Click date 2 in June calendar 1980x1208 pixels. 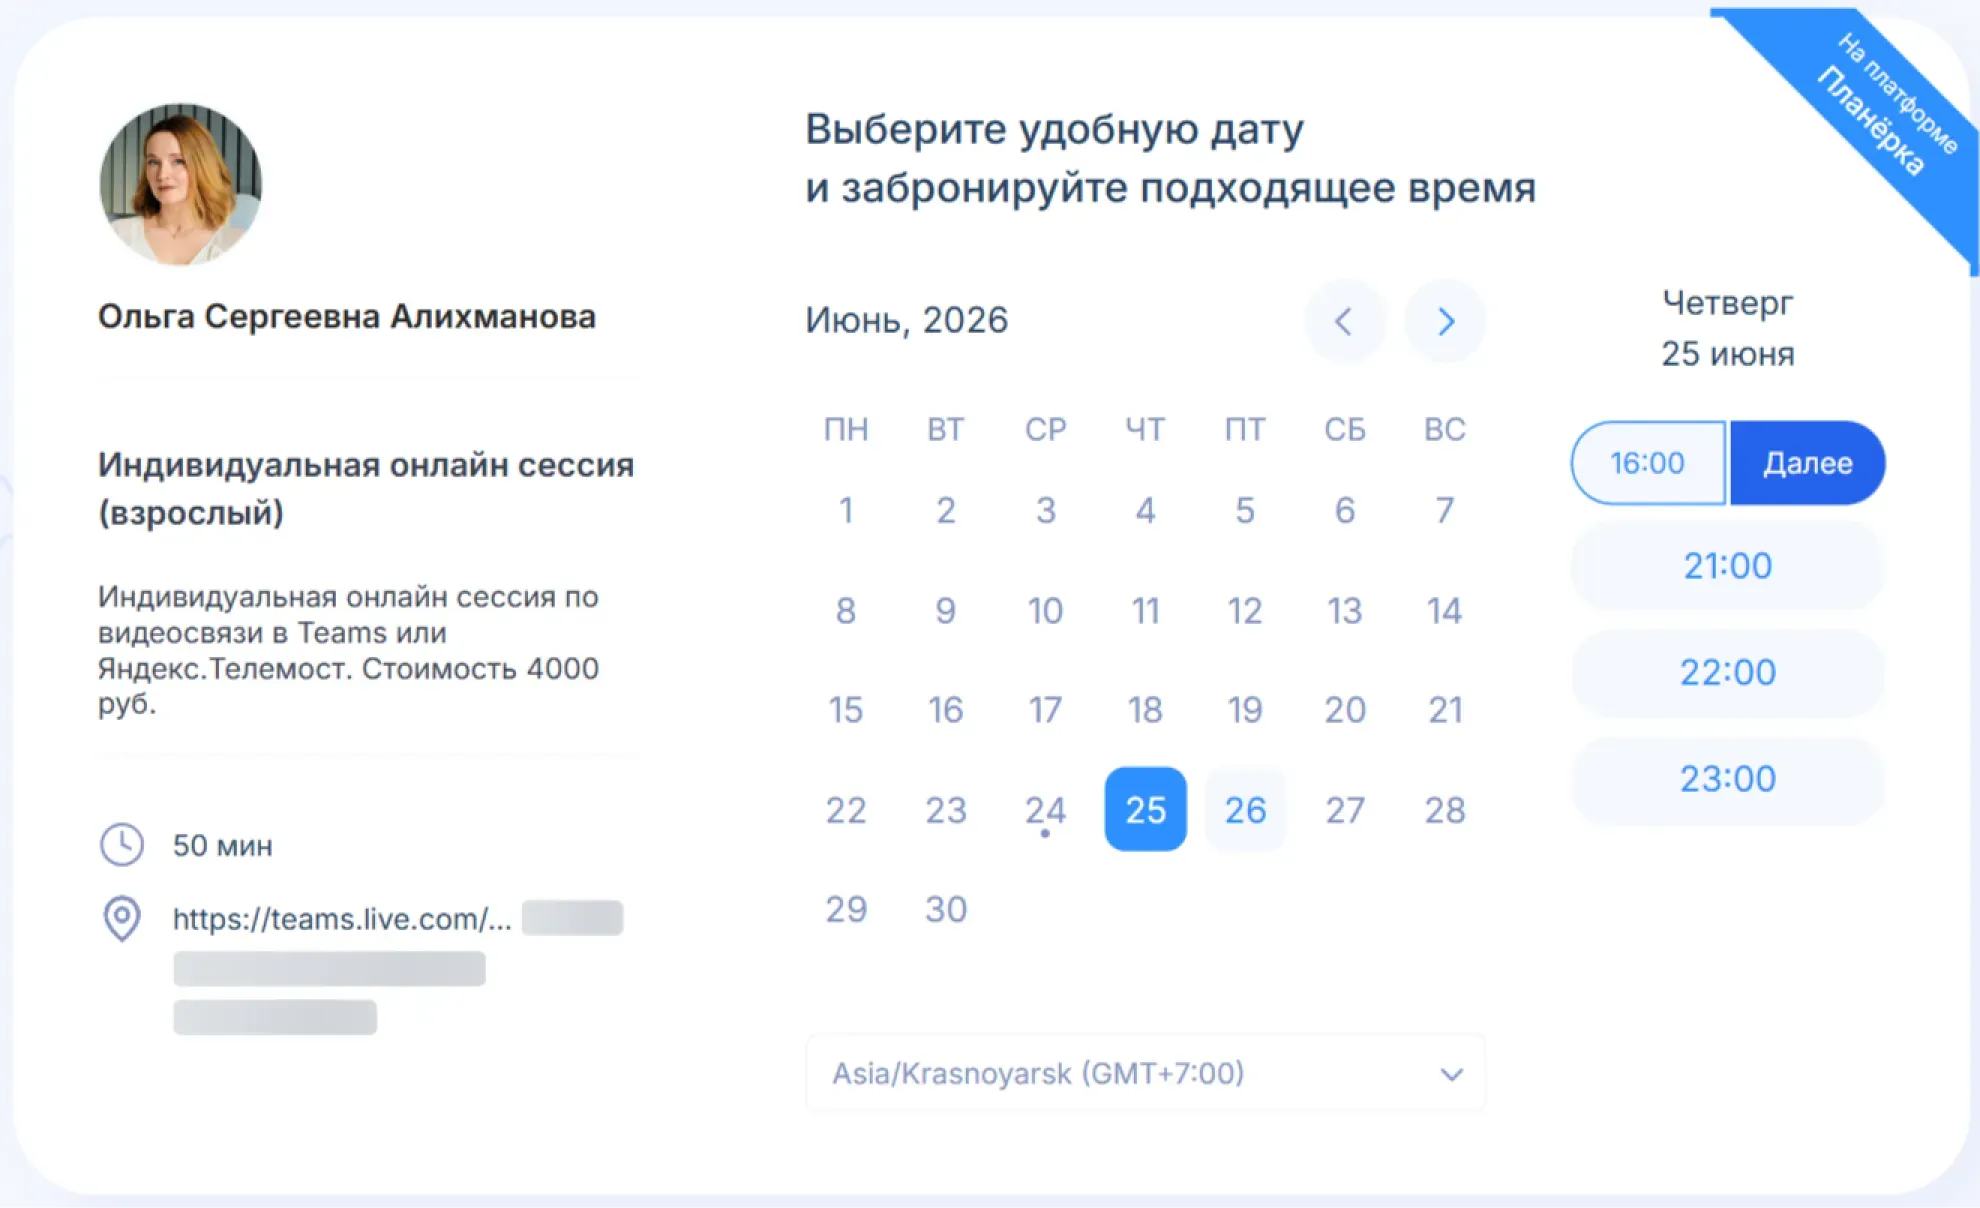point(946,510)
